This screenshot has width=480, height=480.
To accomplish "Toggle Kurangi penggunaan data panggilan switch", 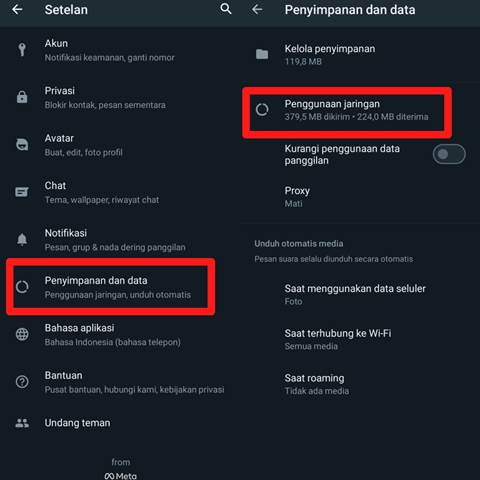I will 449,154.
